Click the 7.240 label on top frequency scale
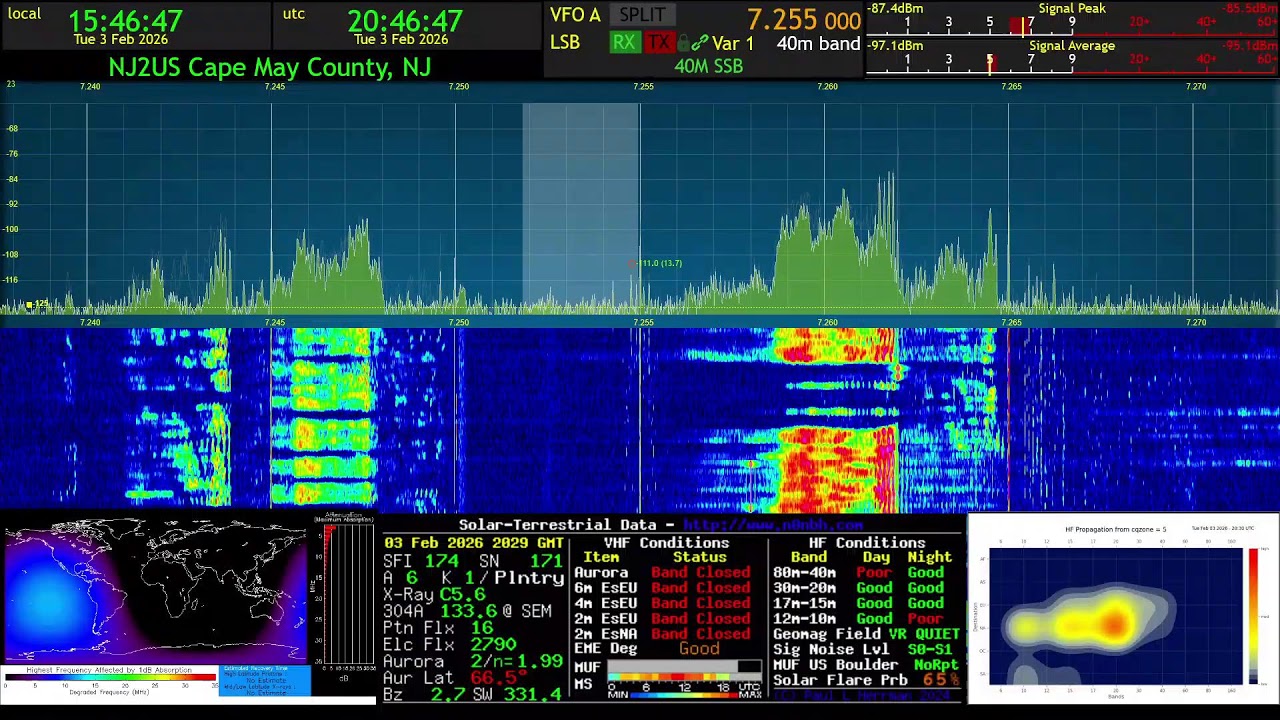1280x720 pixels. [90, 87]
